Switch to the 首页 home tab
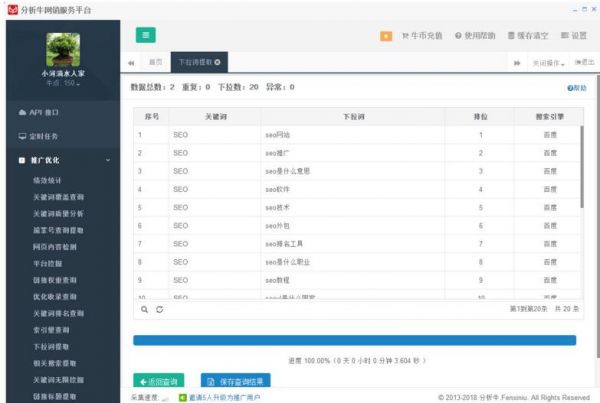Image resolution: width=600 pixels, height=403 pixels. click(x=154, y=62)
